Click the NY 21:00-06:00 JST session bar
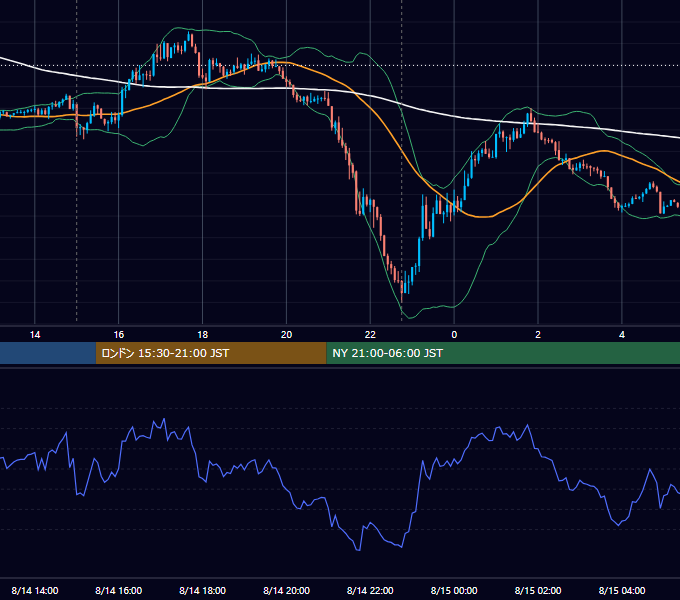Screen dimensions: 680x600 503,353
